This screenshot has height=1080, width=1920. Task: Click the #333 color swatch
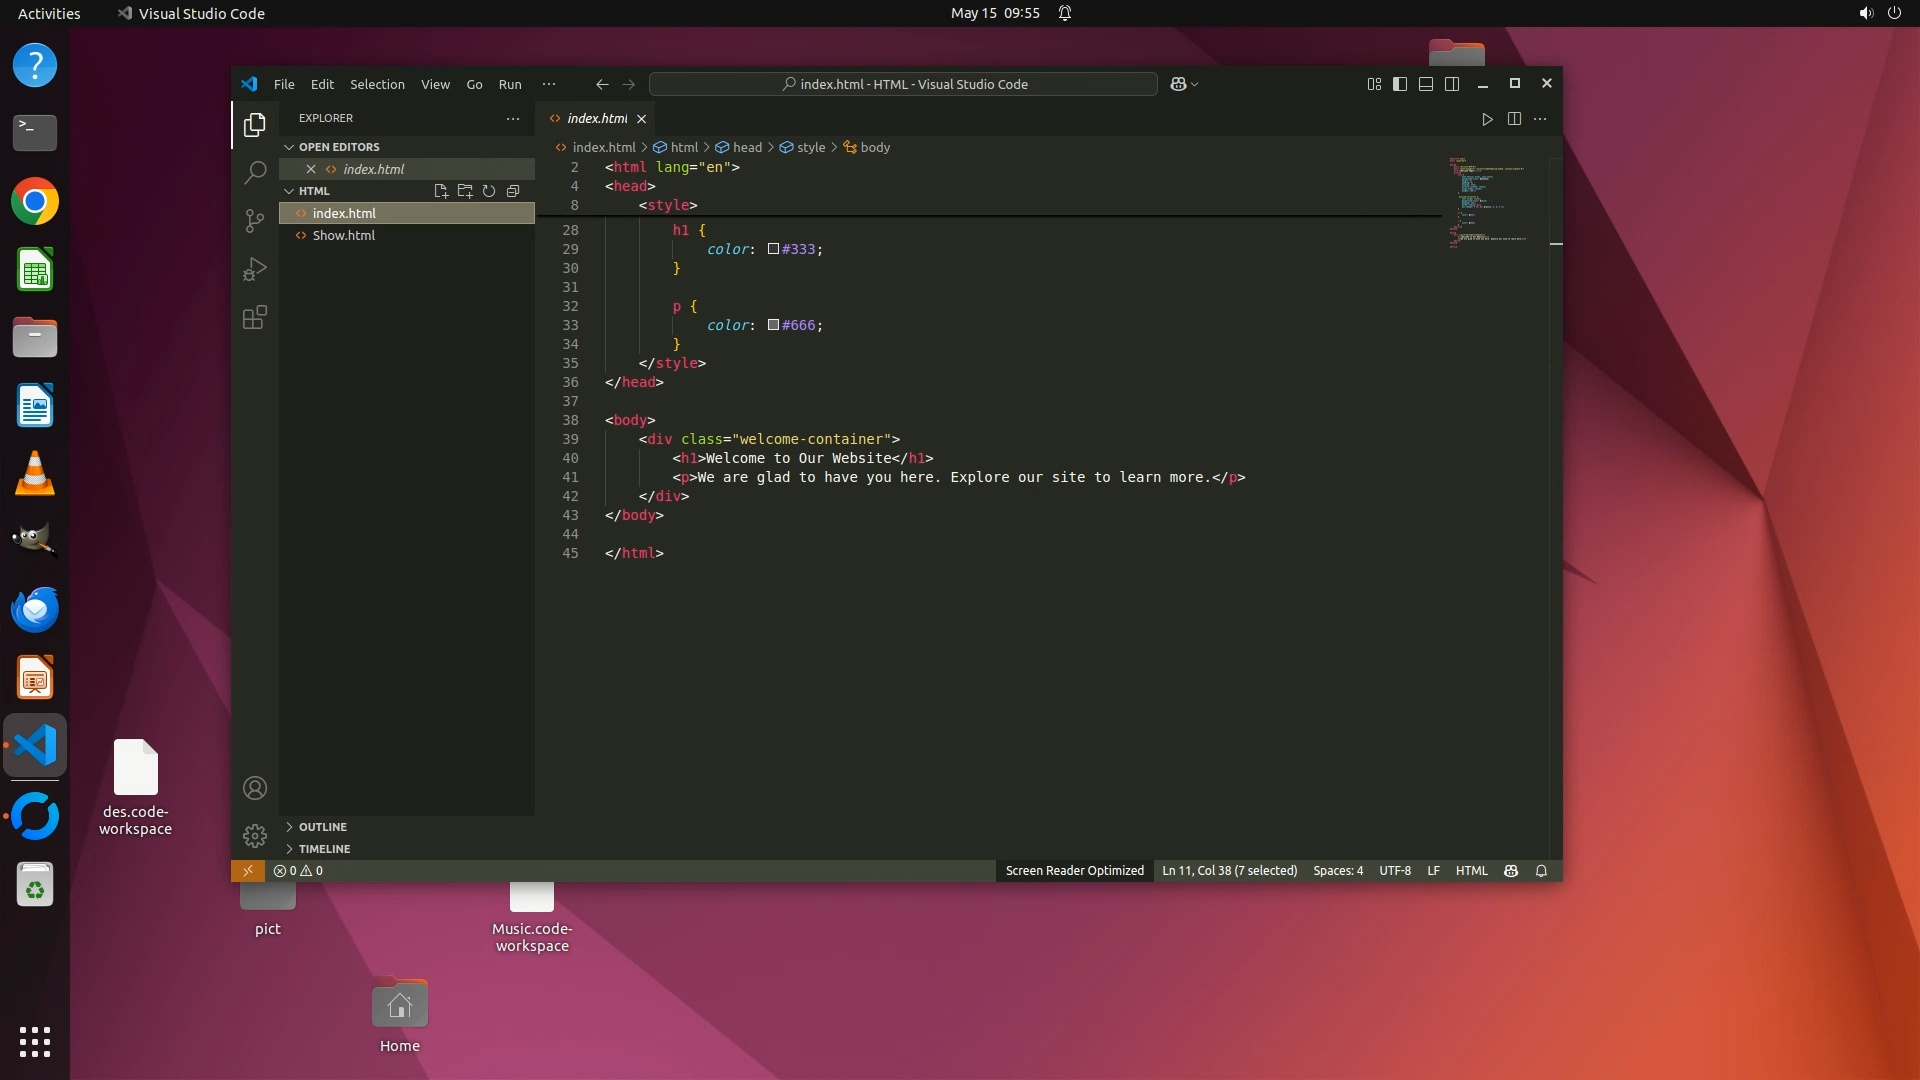[x=773, y=249]
